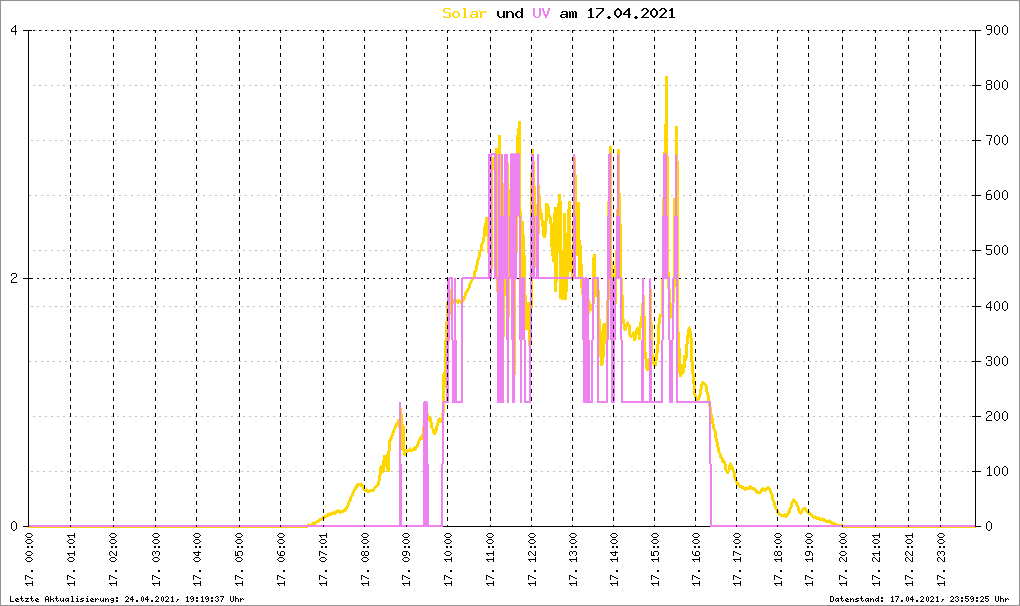Click right axis value '700'
Screen dimensions: 1020x606
click(997, 140)
